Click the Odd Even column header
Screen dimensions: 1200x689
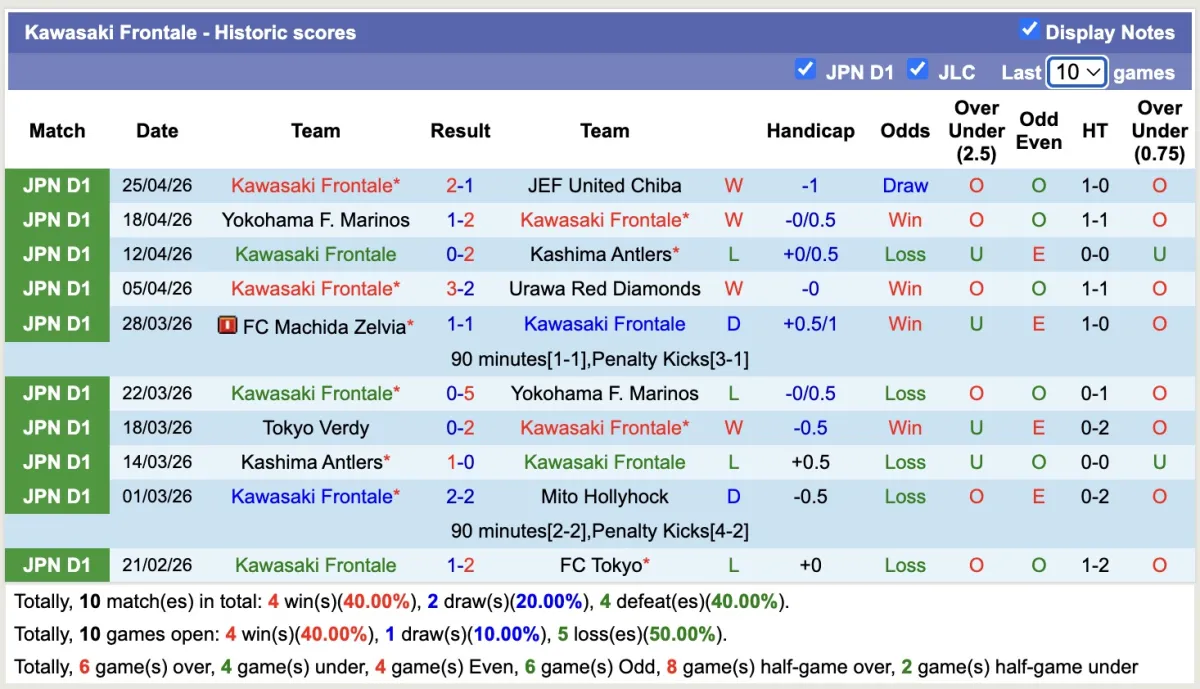(1038, 131)
